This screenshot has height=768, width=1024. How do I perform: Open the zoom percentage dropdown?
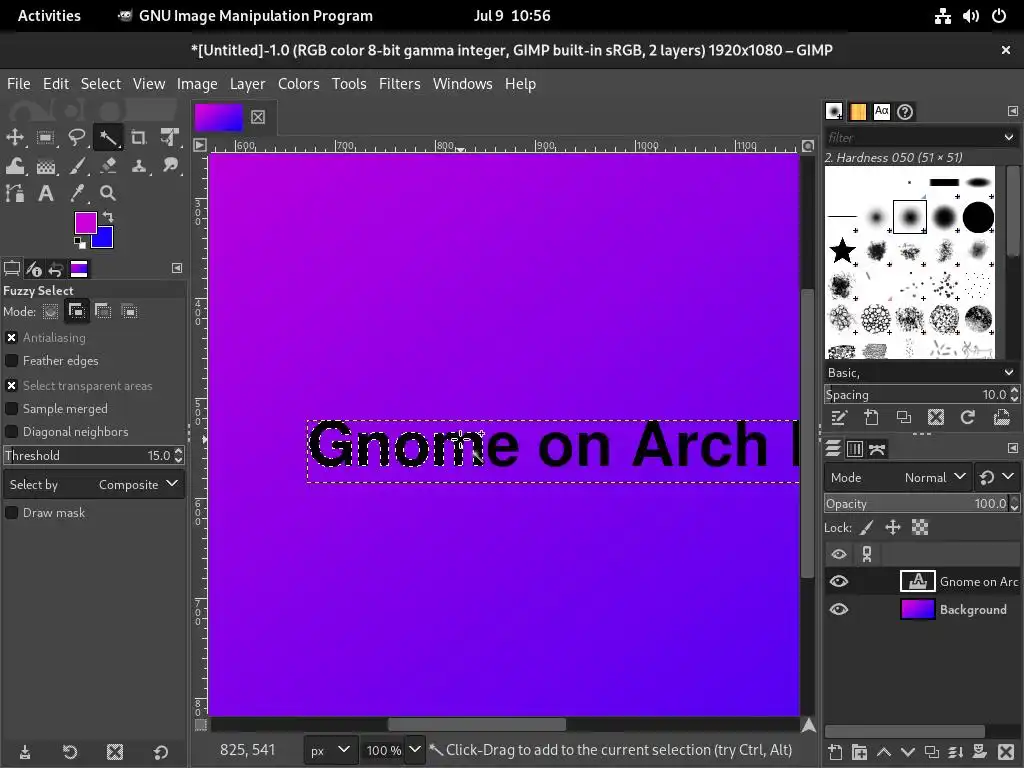pyautogui.click(x=414, y=750)
